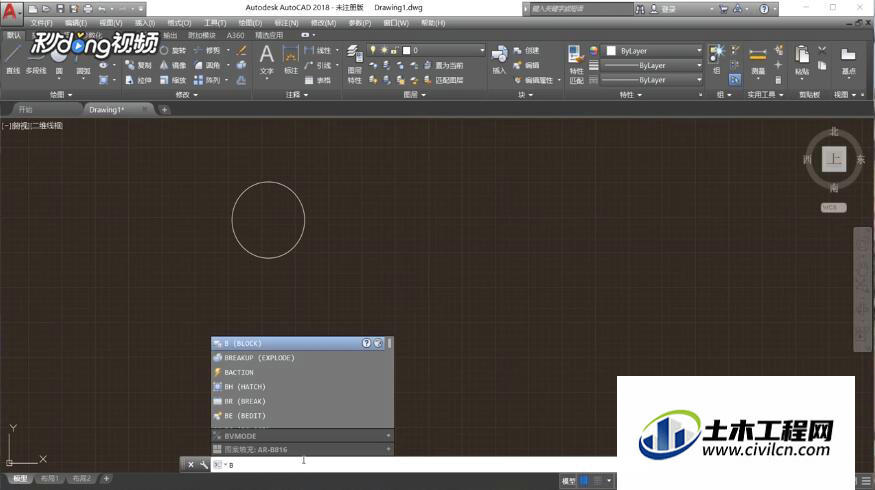Click the Sign In (登录) button

663,9
